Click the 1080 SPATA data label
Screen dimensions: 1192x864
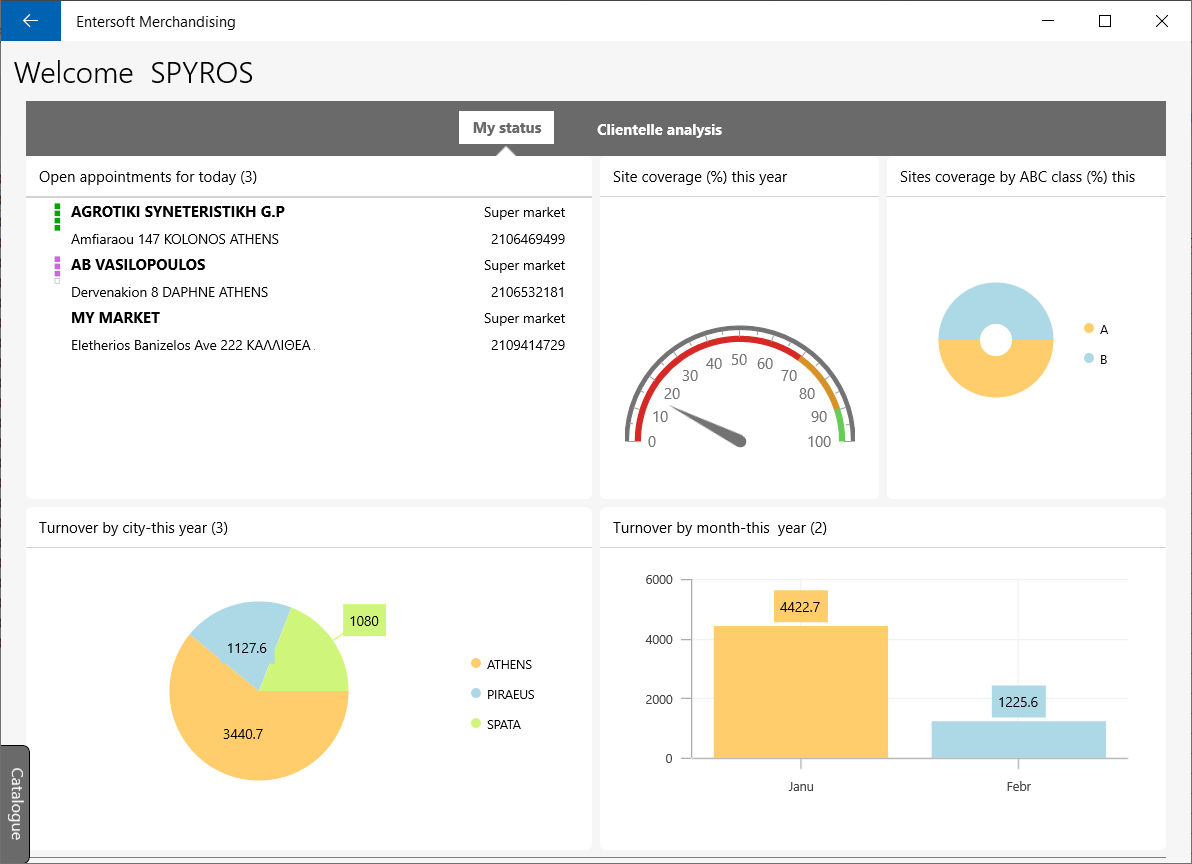(x=364, y=621)
